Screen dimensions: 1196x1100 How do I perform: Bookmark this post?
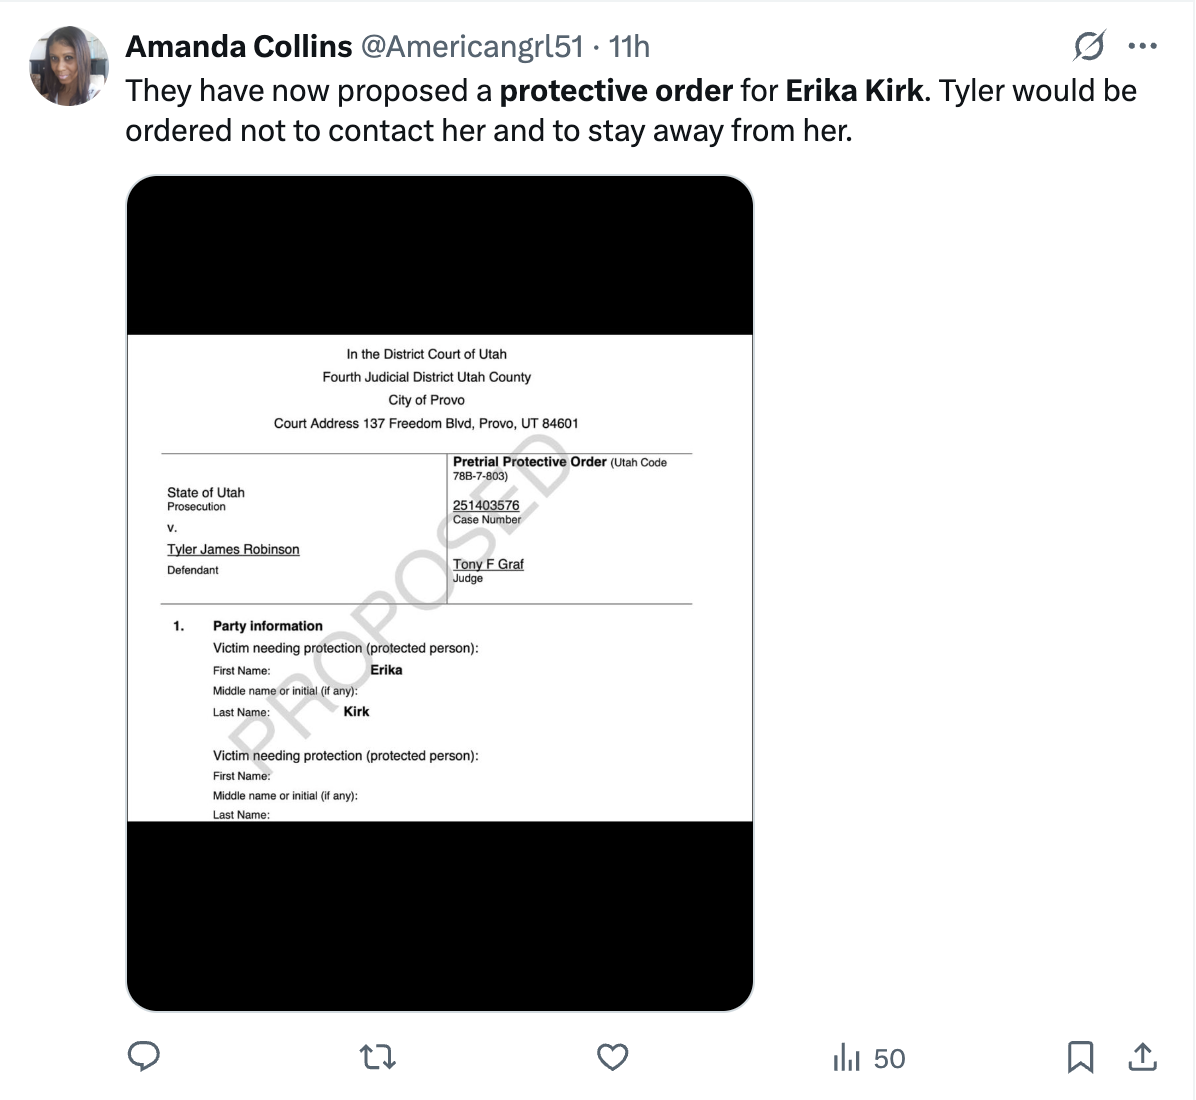pyautogui.click(x=1080, y=1056)
